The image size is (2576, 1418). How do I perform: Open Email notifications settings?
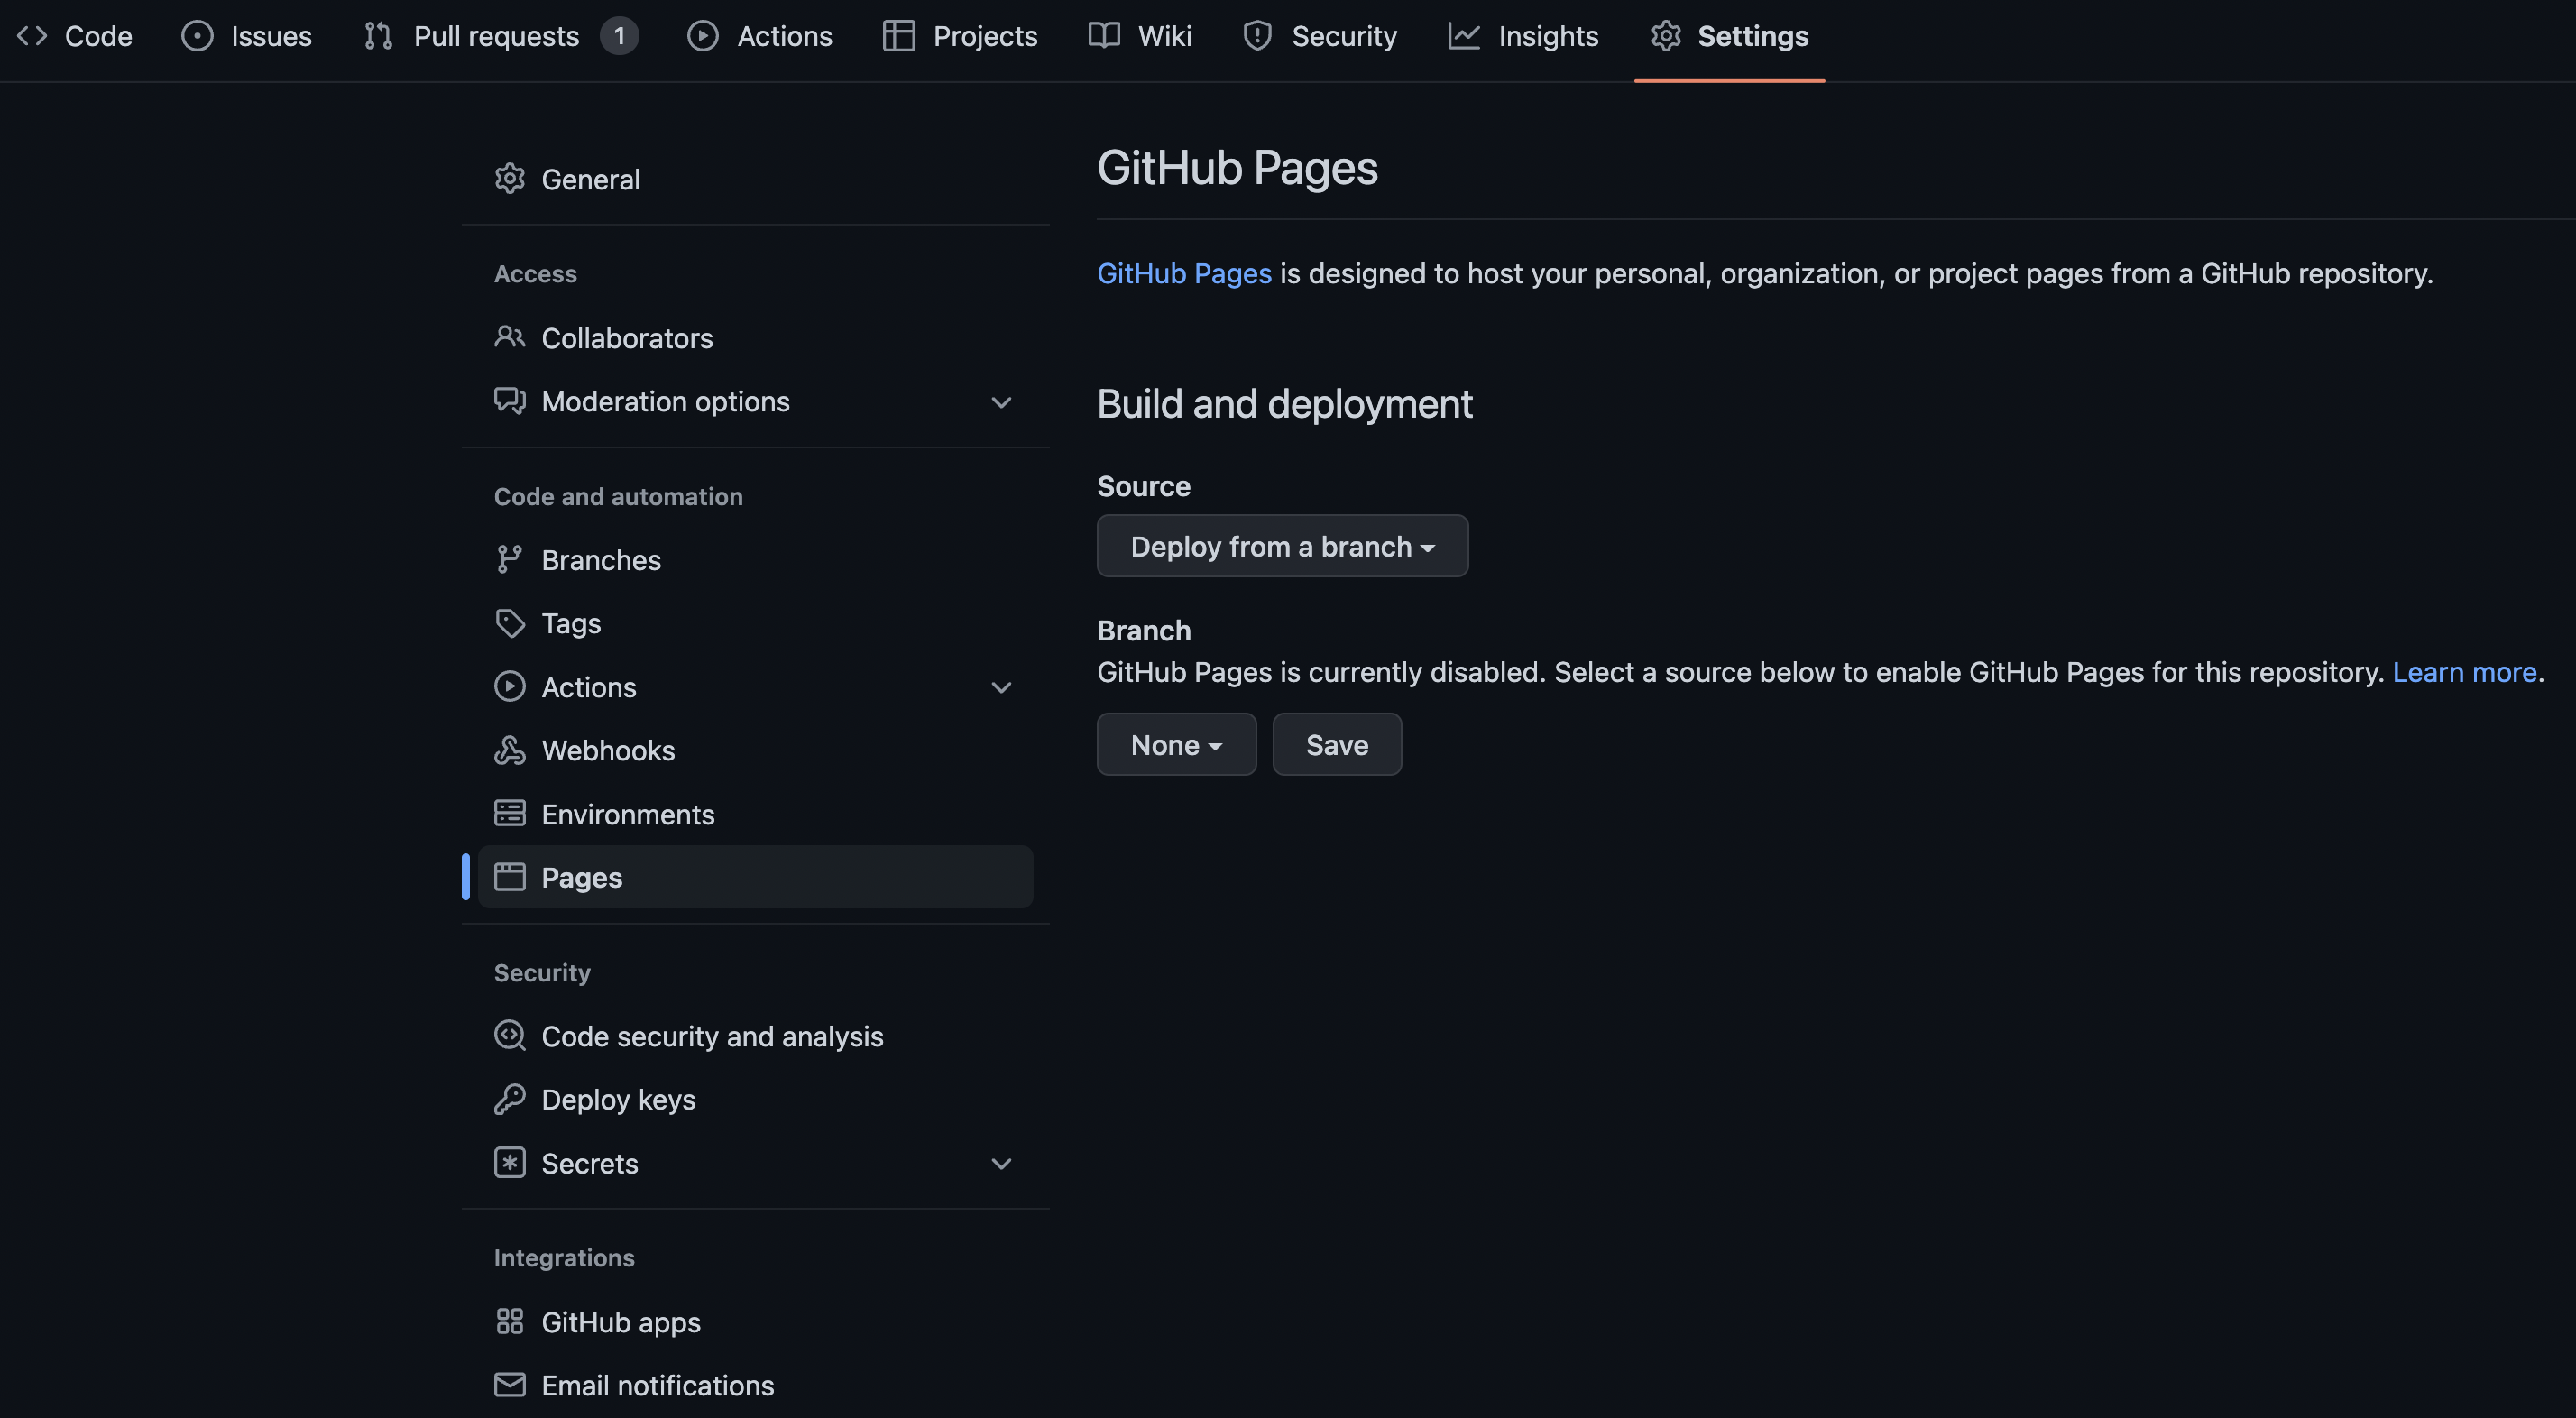pos(755,1385)
